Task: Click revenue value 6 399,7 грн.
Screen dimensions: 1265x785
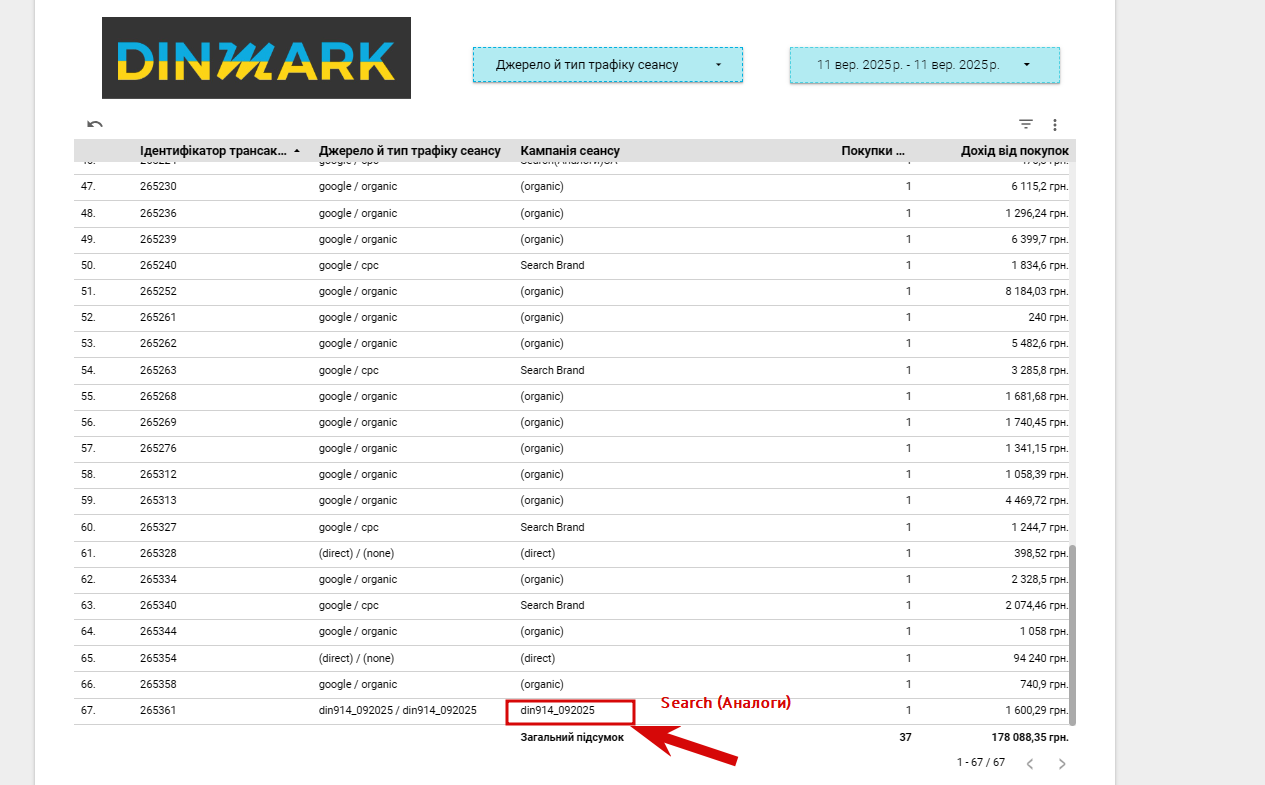Action: (x=1038, y=239)
